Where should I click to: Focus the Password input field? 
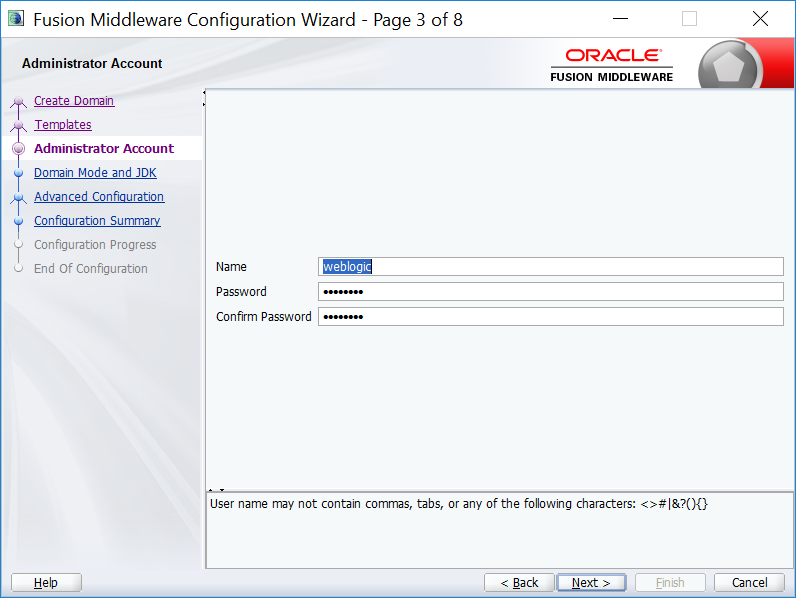(550, 292)
